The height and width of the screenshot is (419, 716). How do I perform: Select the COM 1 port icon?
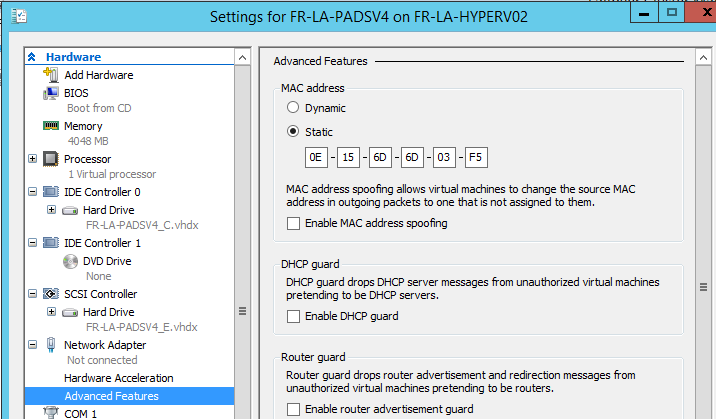pos(52,413)
